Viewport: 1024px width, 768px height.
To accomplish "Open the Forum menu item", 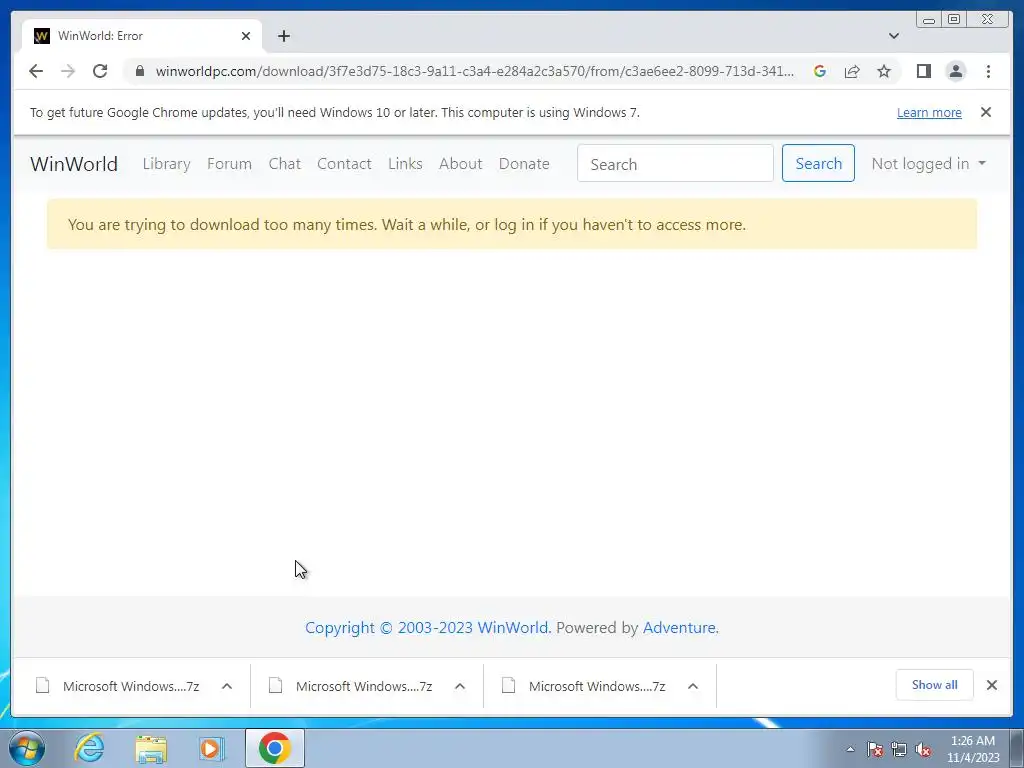I will coord(229,163).
